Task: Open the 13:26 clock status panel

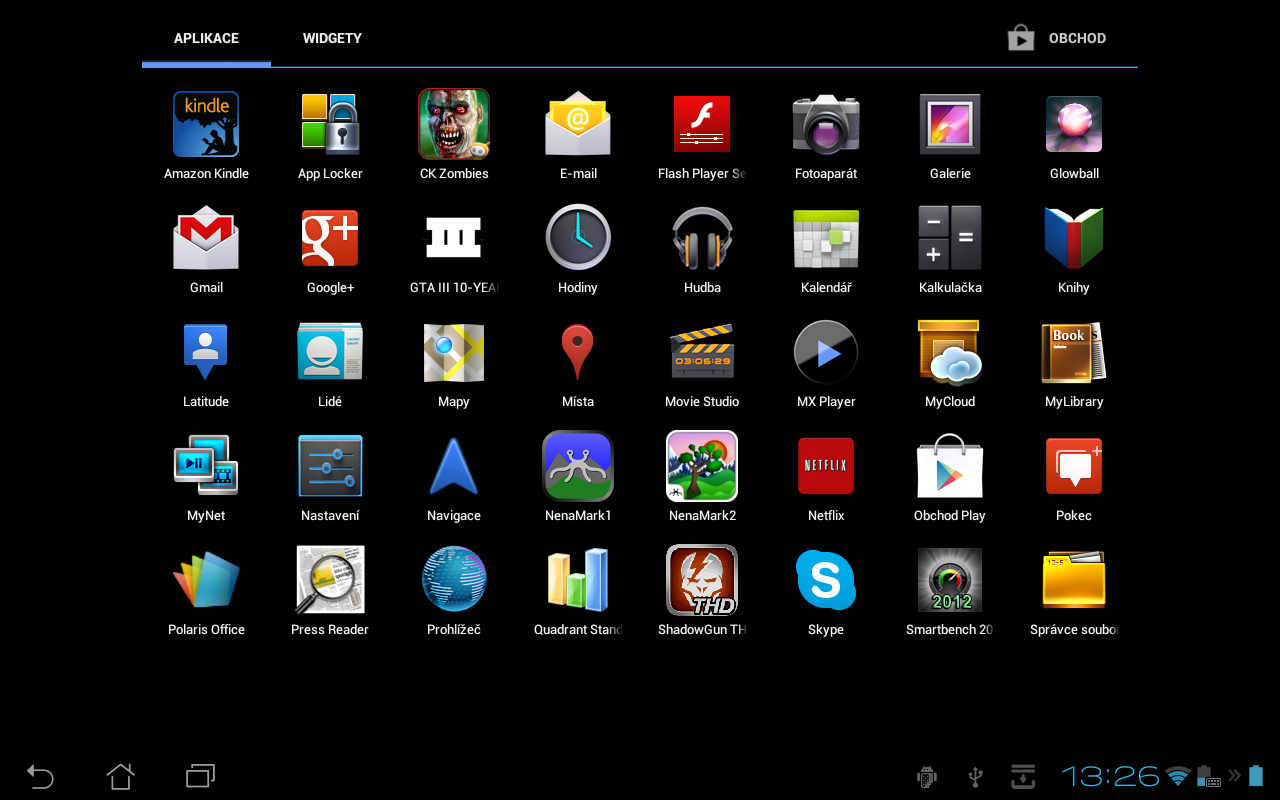Action: click(x=1110, y=776)
